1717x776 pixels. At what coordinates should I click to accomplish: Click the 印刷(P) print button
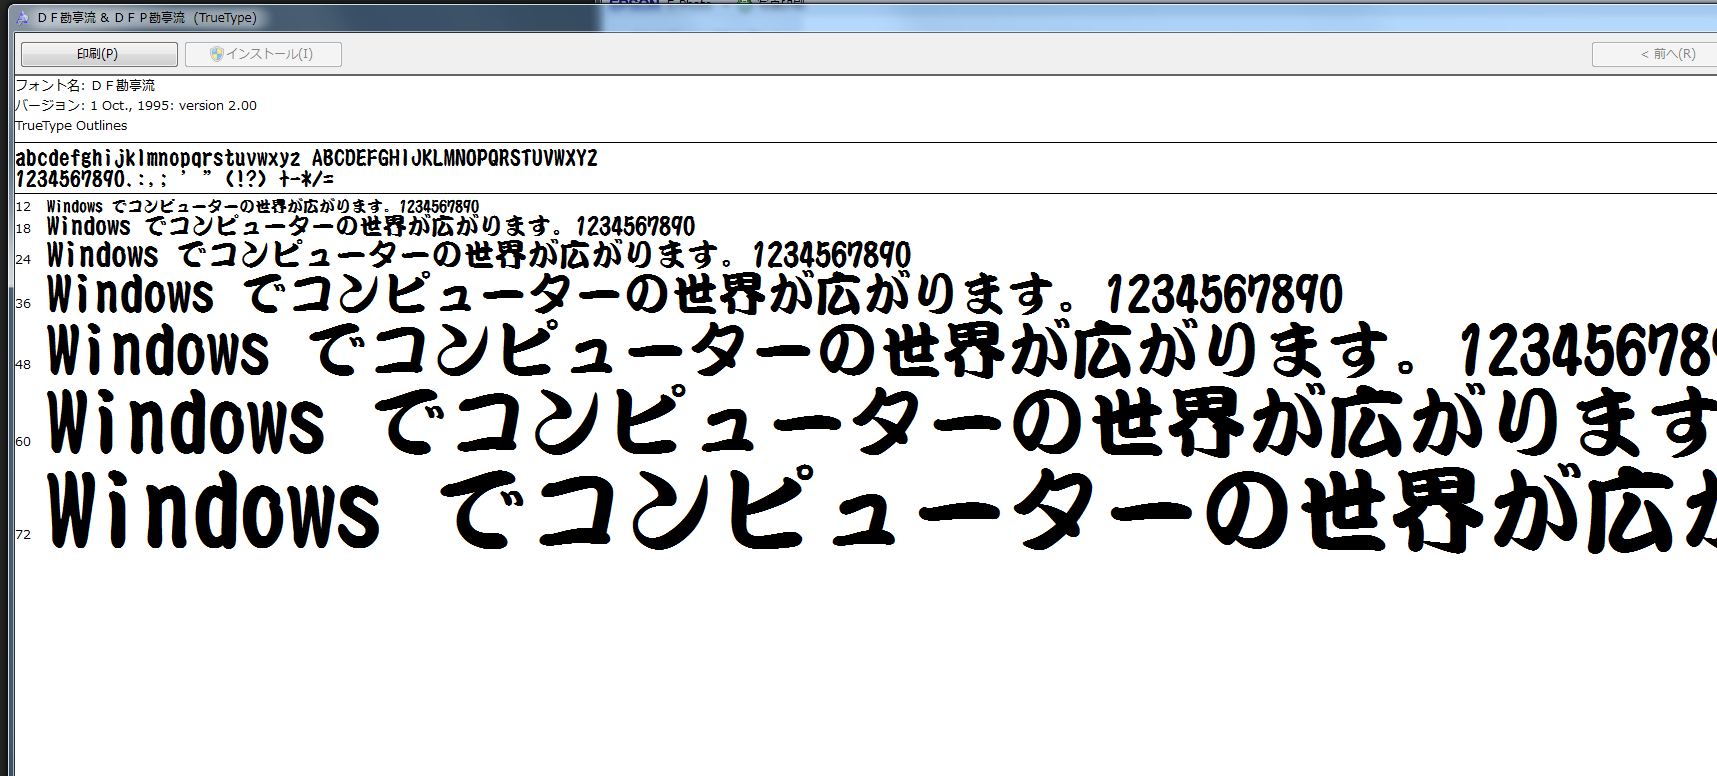tap(99, 54)
